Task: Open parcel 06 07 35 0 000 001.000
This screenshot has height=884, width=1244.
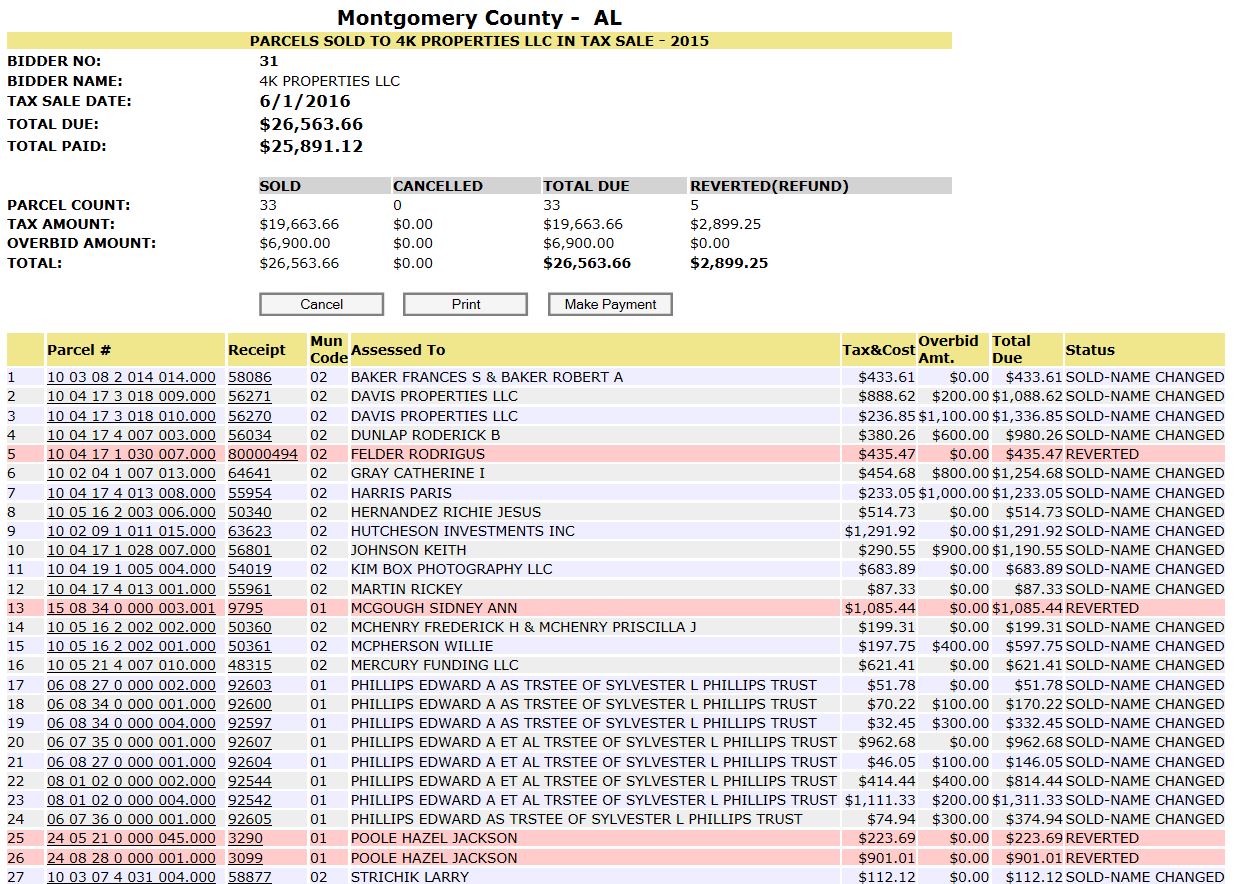Action: point(131,742)
